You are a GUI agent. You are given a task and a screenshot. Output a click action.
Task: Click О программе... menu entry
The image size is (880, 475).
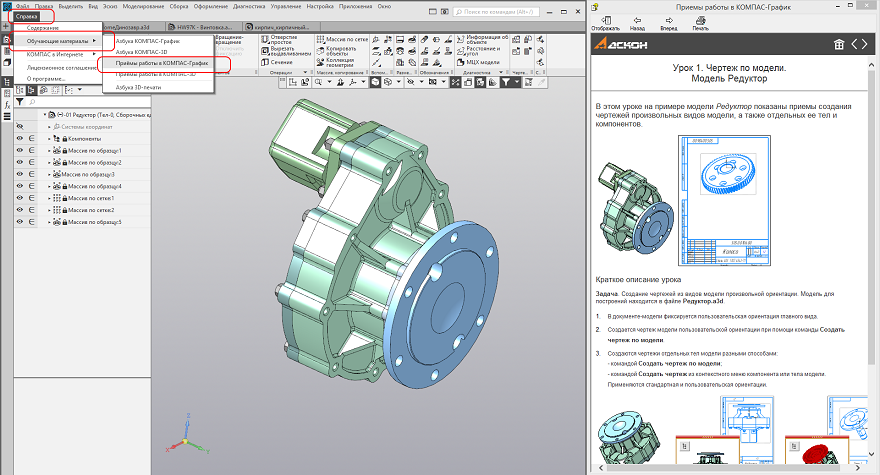pyautogui.click(x=45, y=77)
